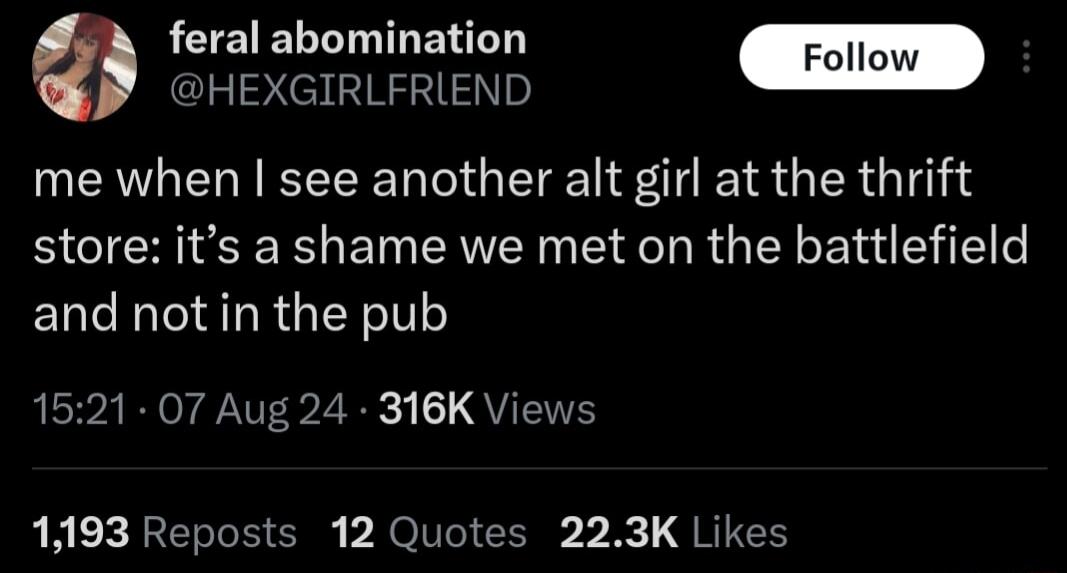
Task: Click the Follow button
Action: click(861, 57)
